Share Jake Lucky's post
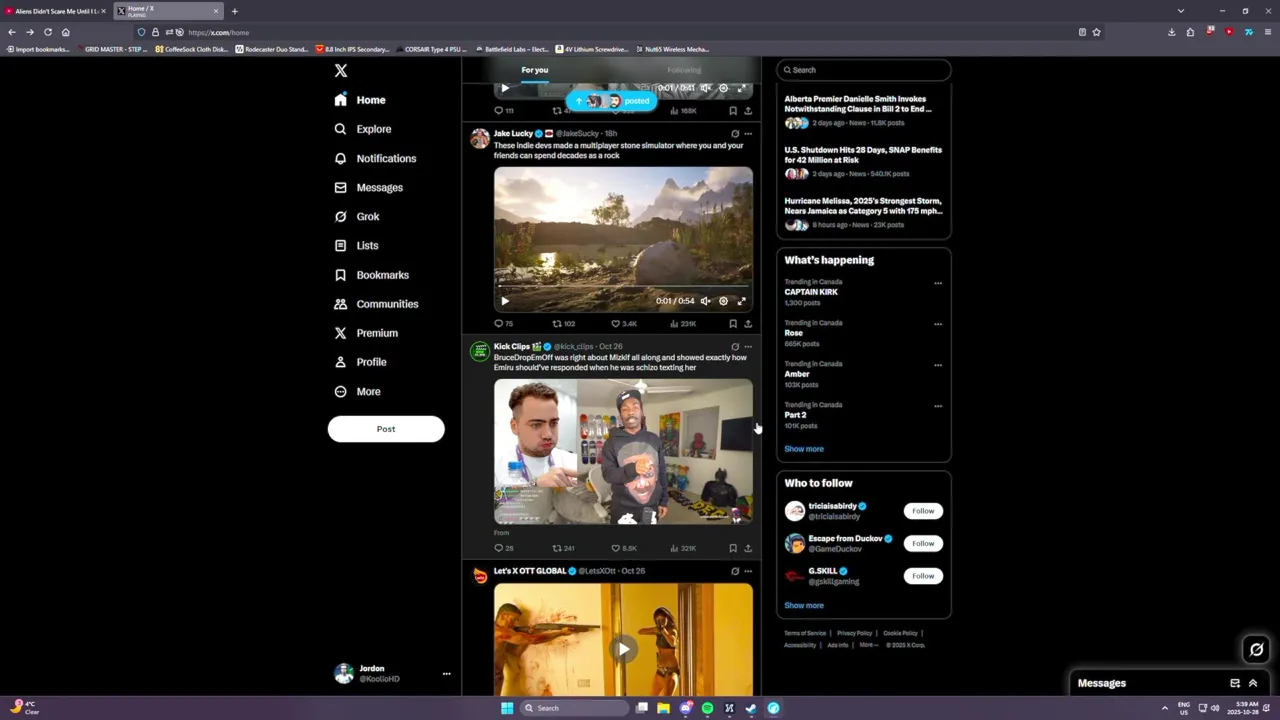This screenshot has width=1280, height=720. click(748, 324)
